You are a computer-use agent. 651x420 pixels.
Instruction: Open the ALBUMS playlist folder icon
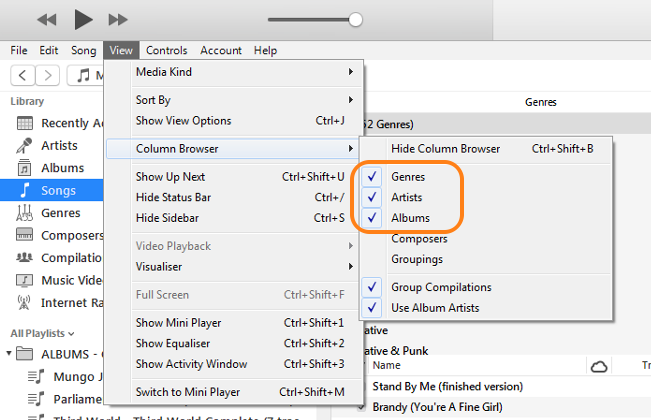[24, 354]
